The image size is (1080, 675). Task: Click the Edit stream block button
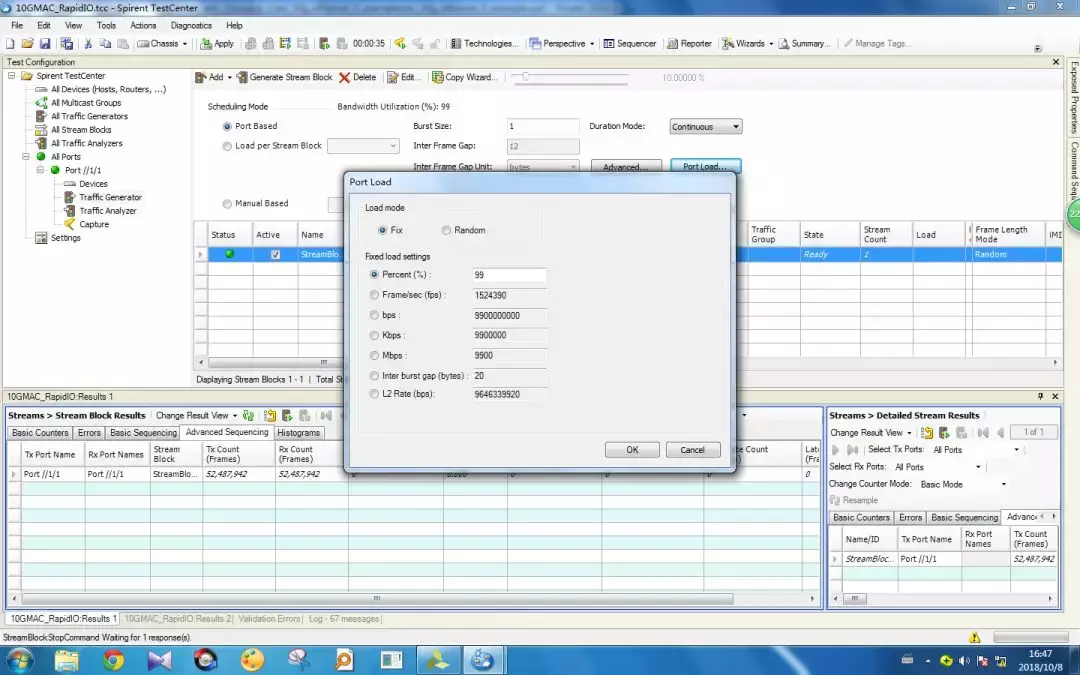coord(403,77)
